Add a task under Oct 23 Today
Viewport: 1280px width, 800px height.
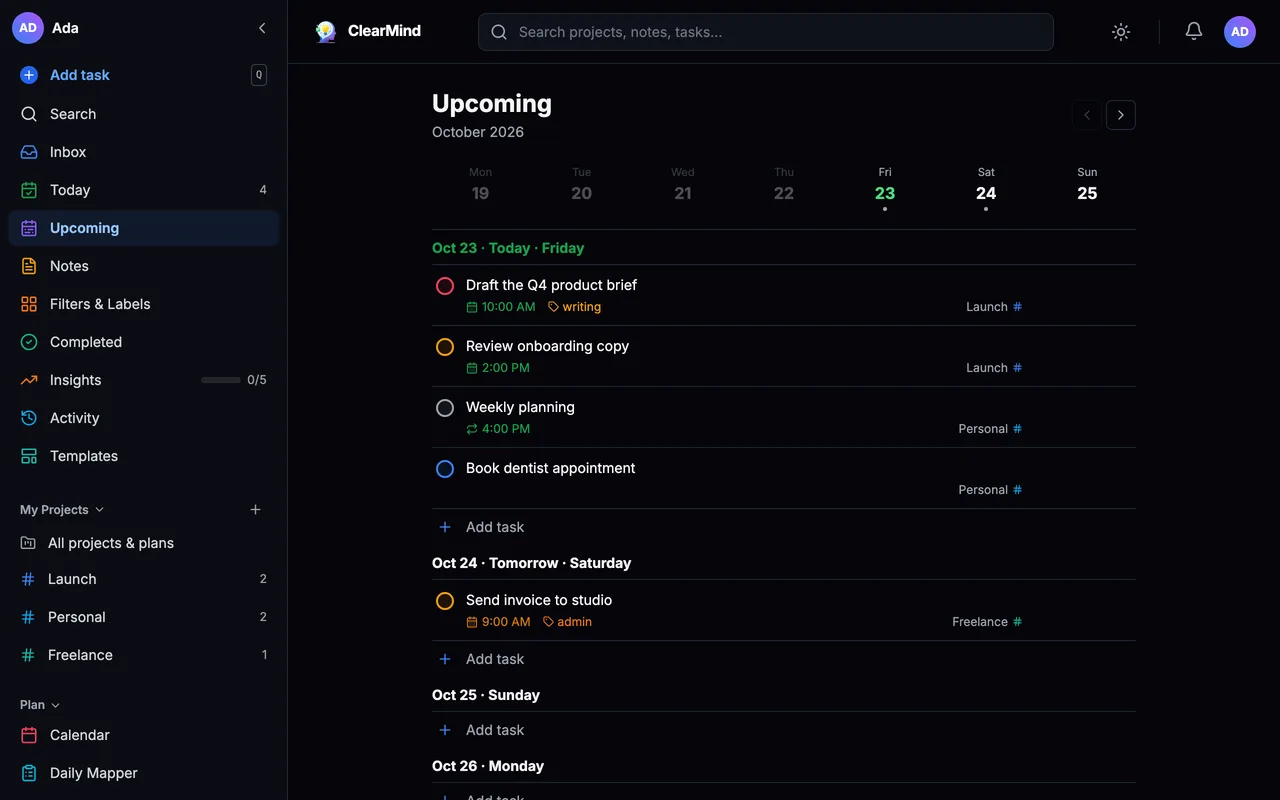(x=784, y=527)
